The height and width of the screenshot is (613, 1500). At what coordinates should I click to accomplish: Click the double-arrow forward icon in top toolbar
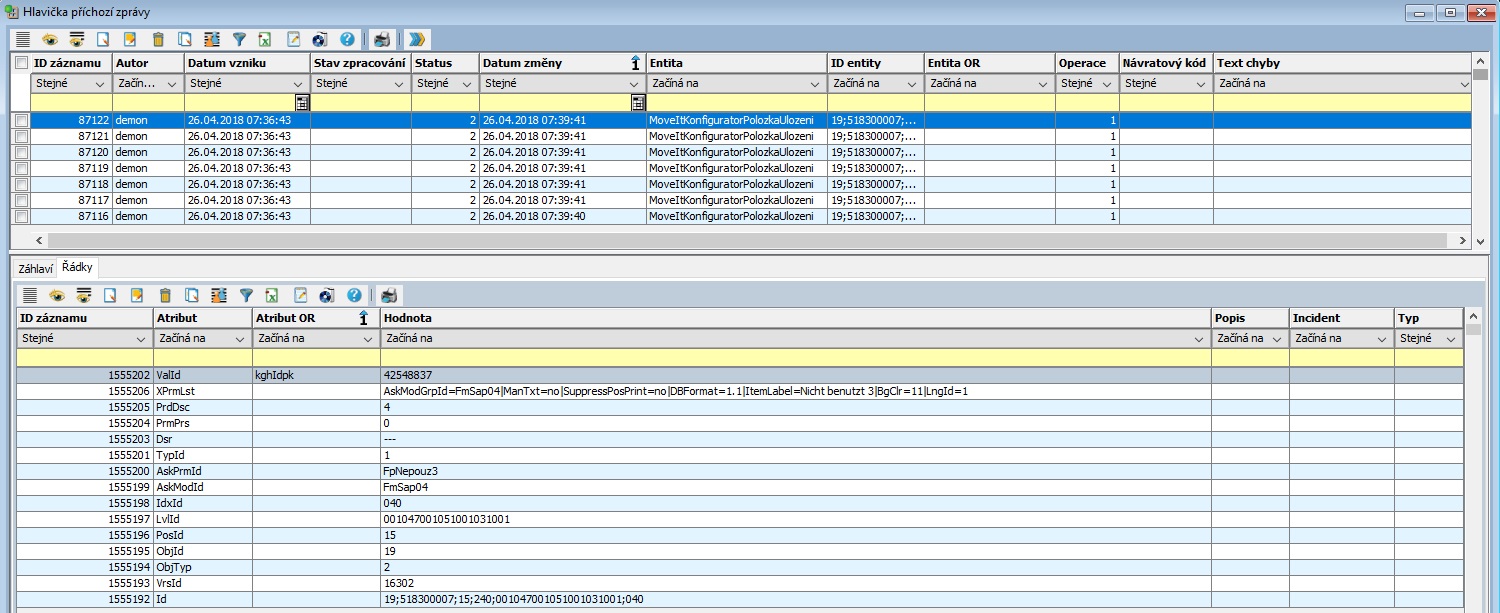click(x=418, y=40)
